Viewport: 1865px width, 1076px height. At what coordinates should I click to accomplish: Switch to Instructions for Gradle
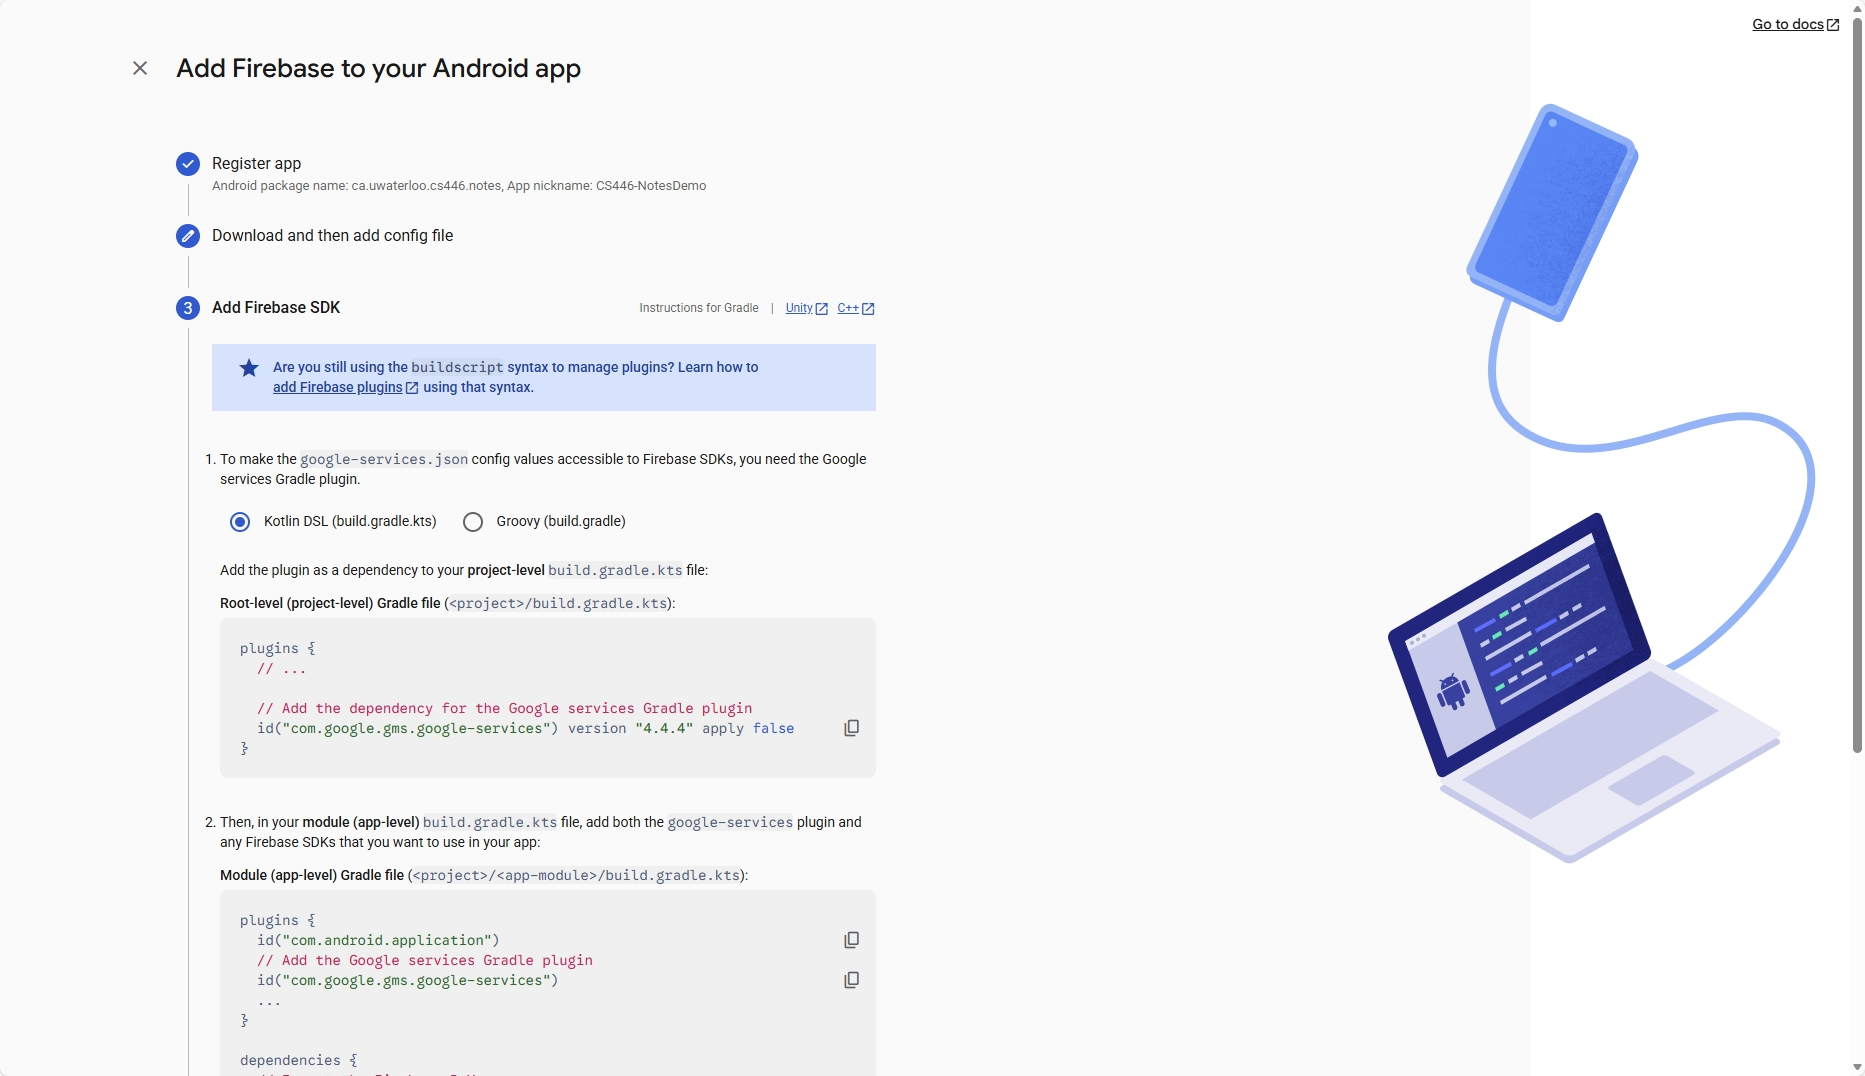click(x=698, y=308)
